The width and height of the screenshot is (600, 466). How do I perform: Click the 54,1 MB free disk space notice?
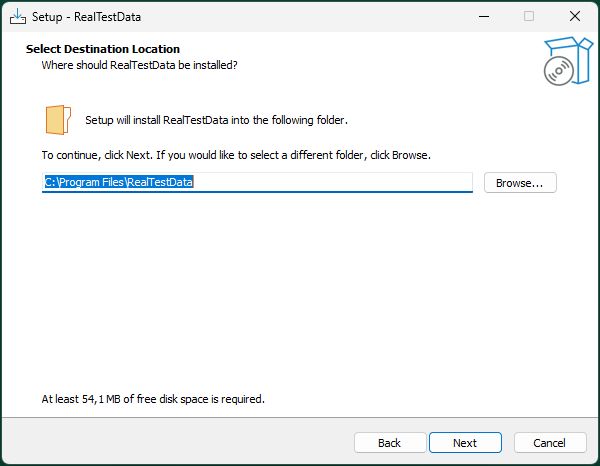pyautogui.click(x=153, y=399)
